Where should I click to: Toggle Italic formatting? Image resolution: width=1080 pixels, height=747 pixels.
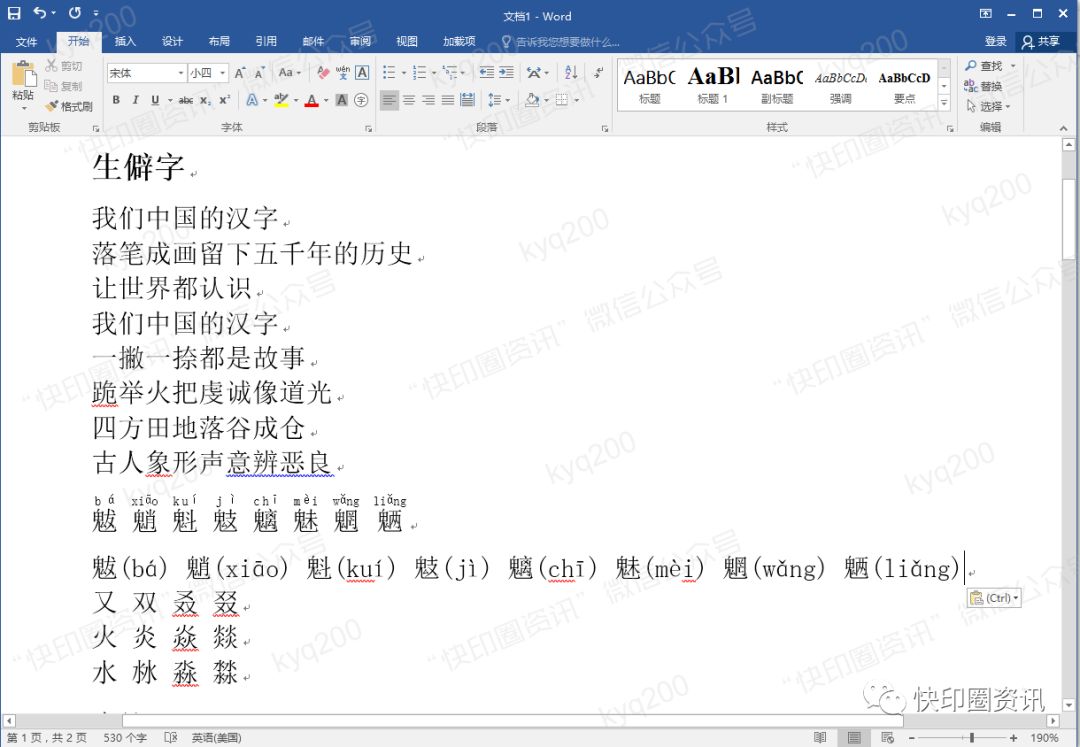tap(136, 100)
